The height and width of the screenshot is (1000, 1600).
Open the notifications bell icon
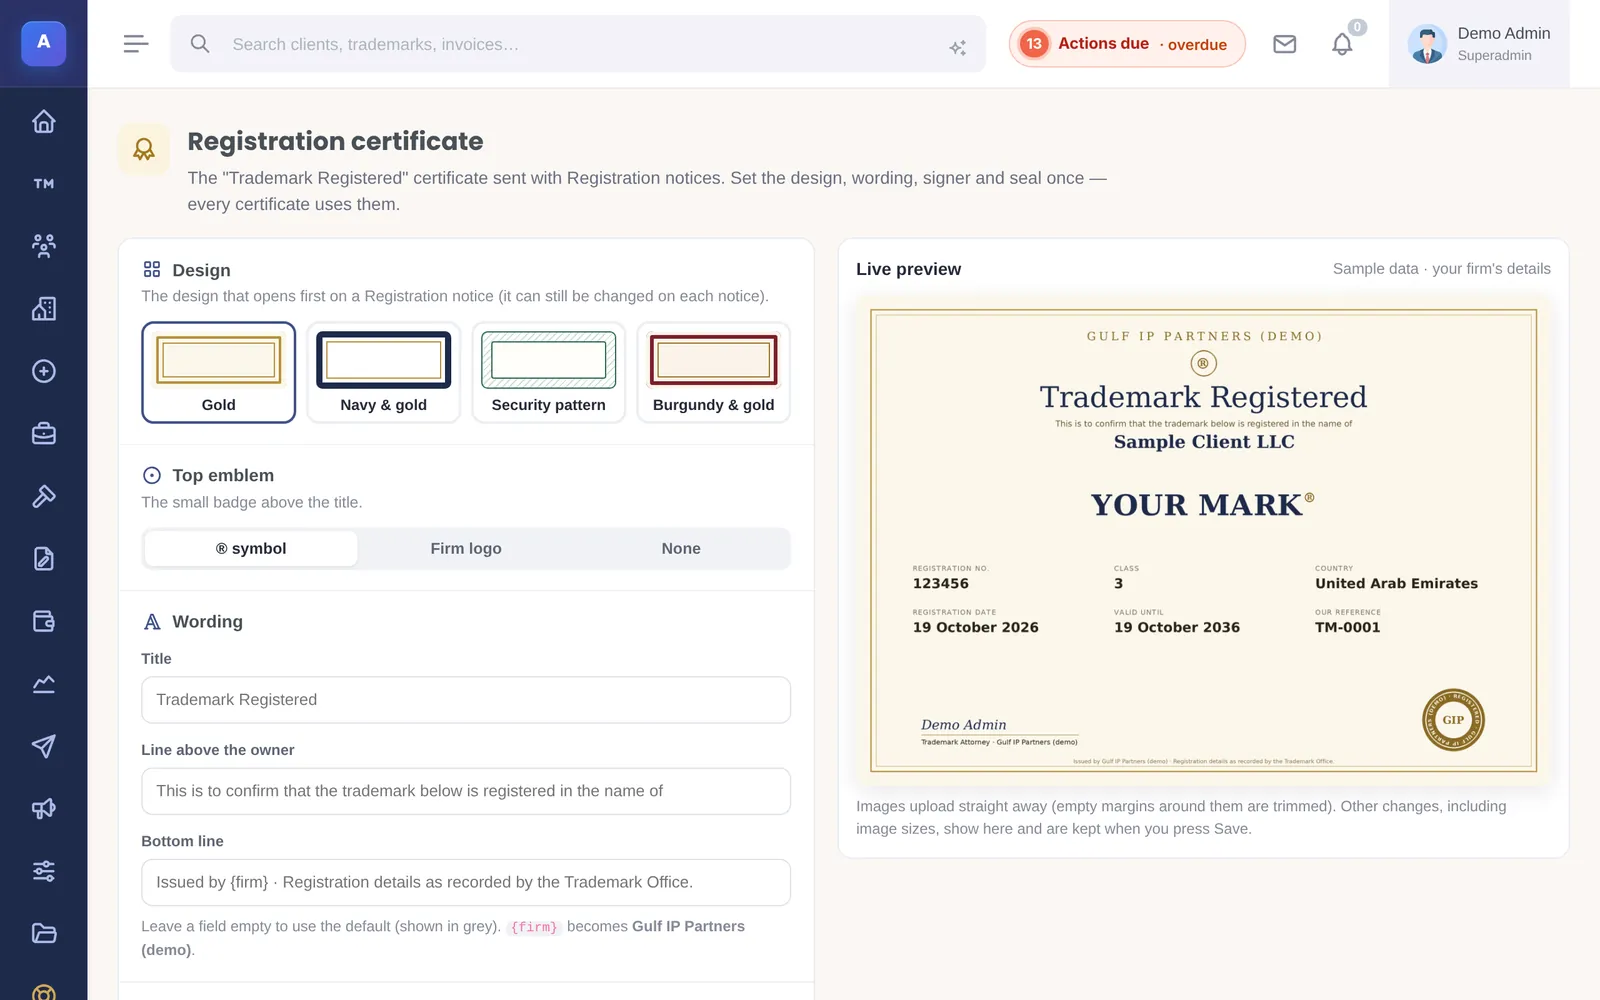pyautogui.click(x=1342, y=44)
